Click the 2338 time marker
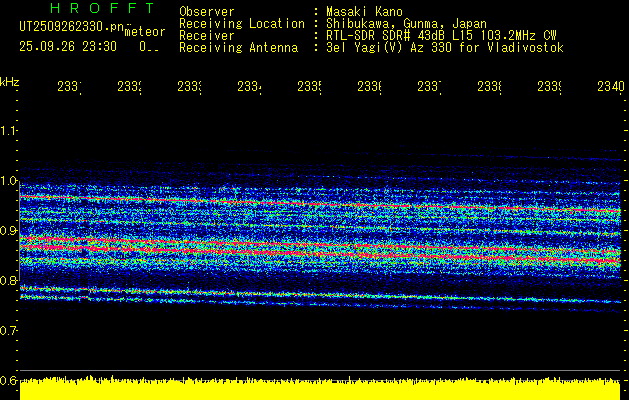 (x=489, y=87)
